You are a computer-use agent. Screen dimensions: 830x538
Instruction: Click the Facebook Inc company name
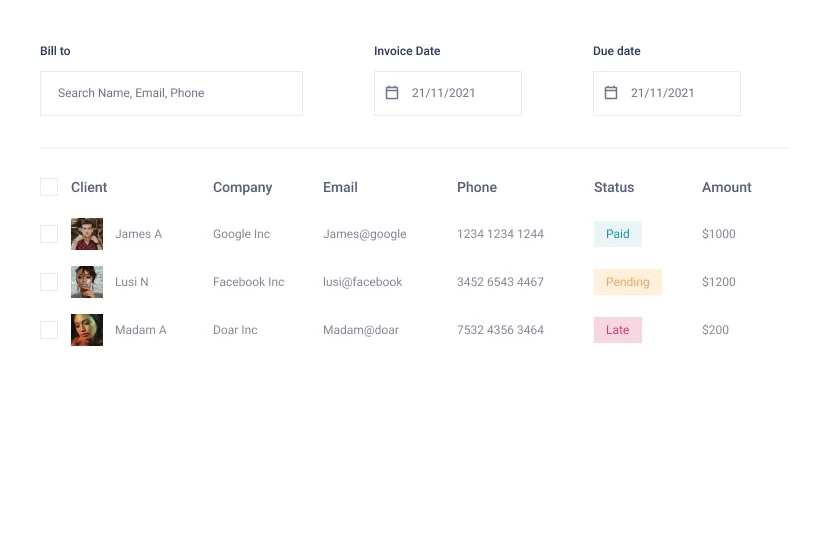[248, 282]
